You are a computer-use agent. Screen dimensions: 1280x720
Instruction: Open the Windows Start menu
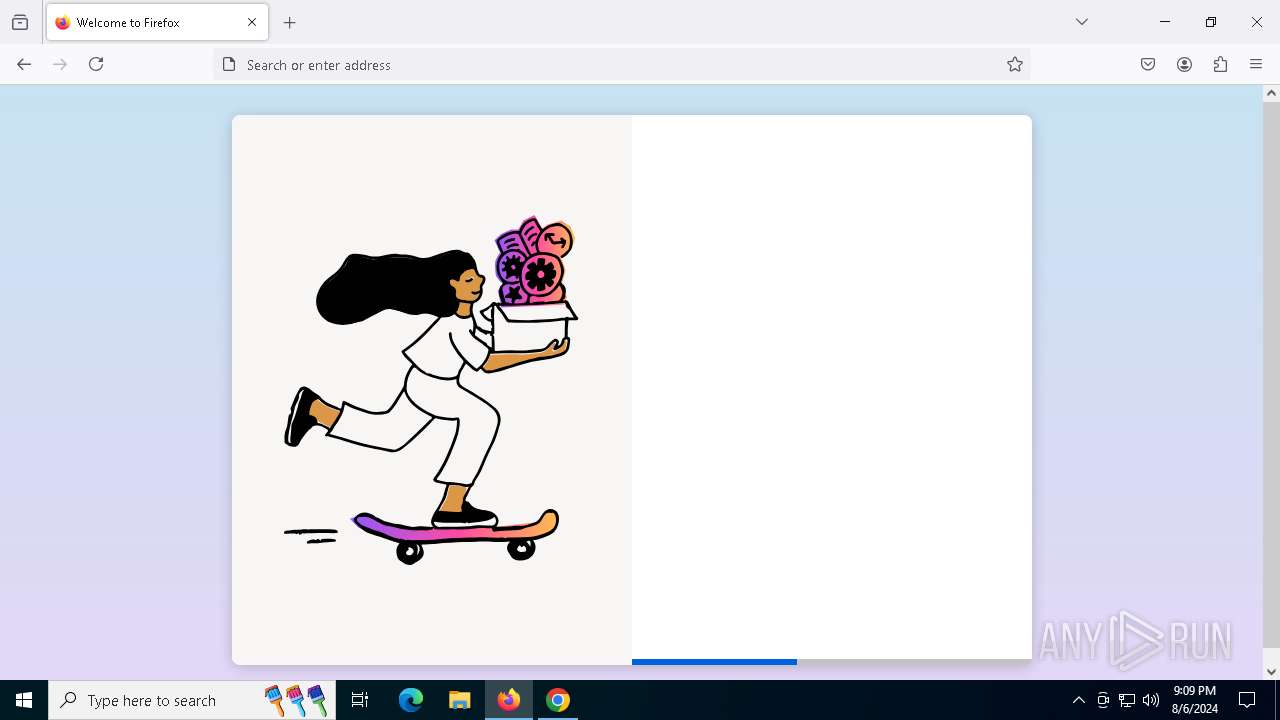[x=24, y=700]
